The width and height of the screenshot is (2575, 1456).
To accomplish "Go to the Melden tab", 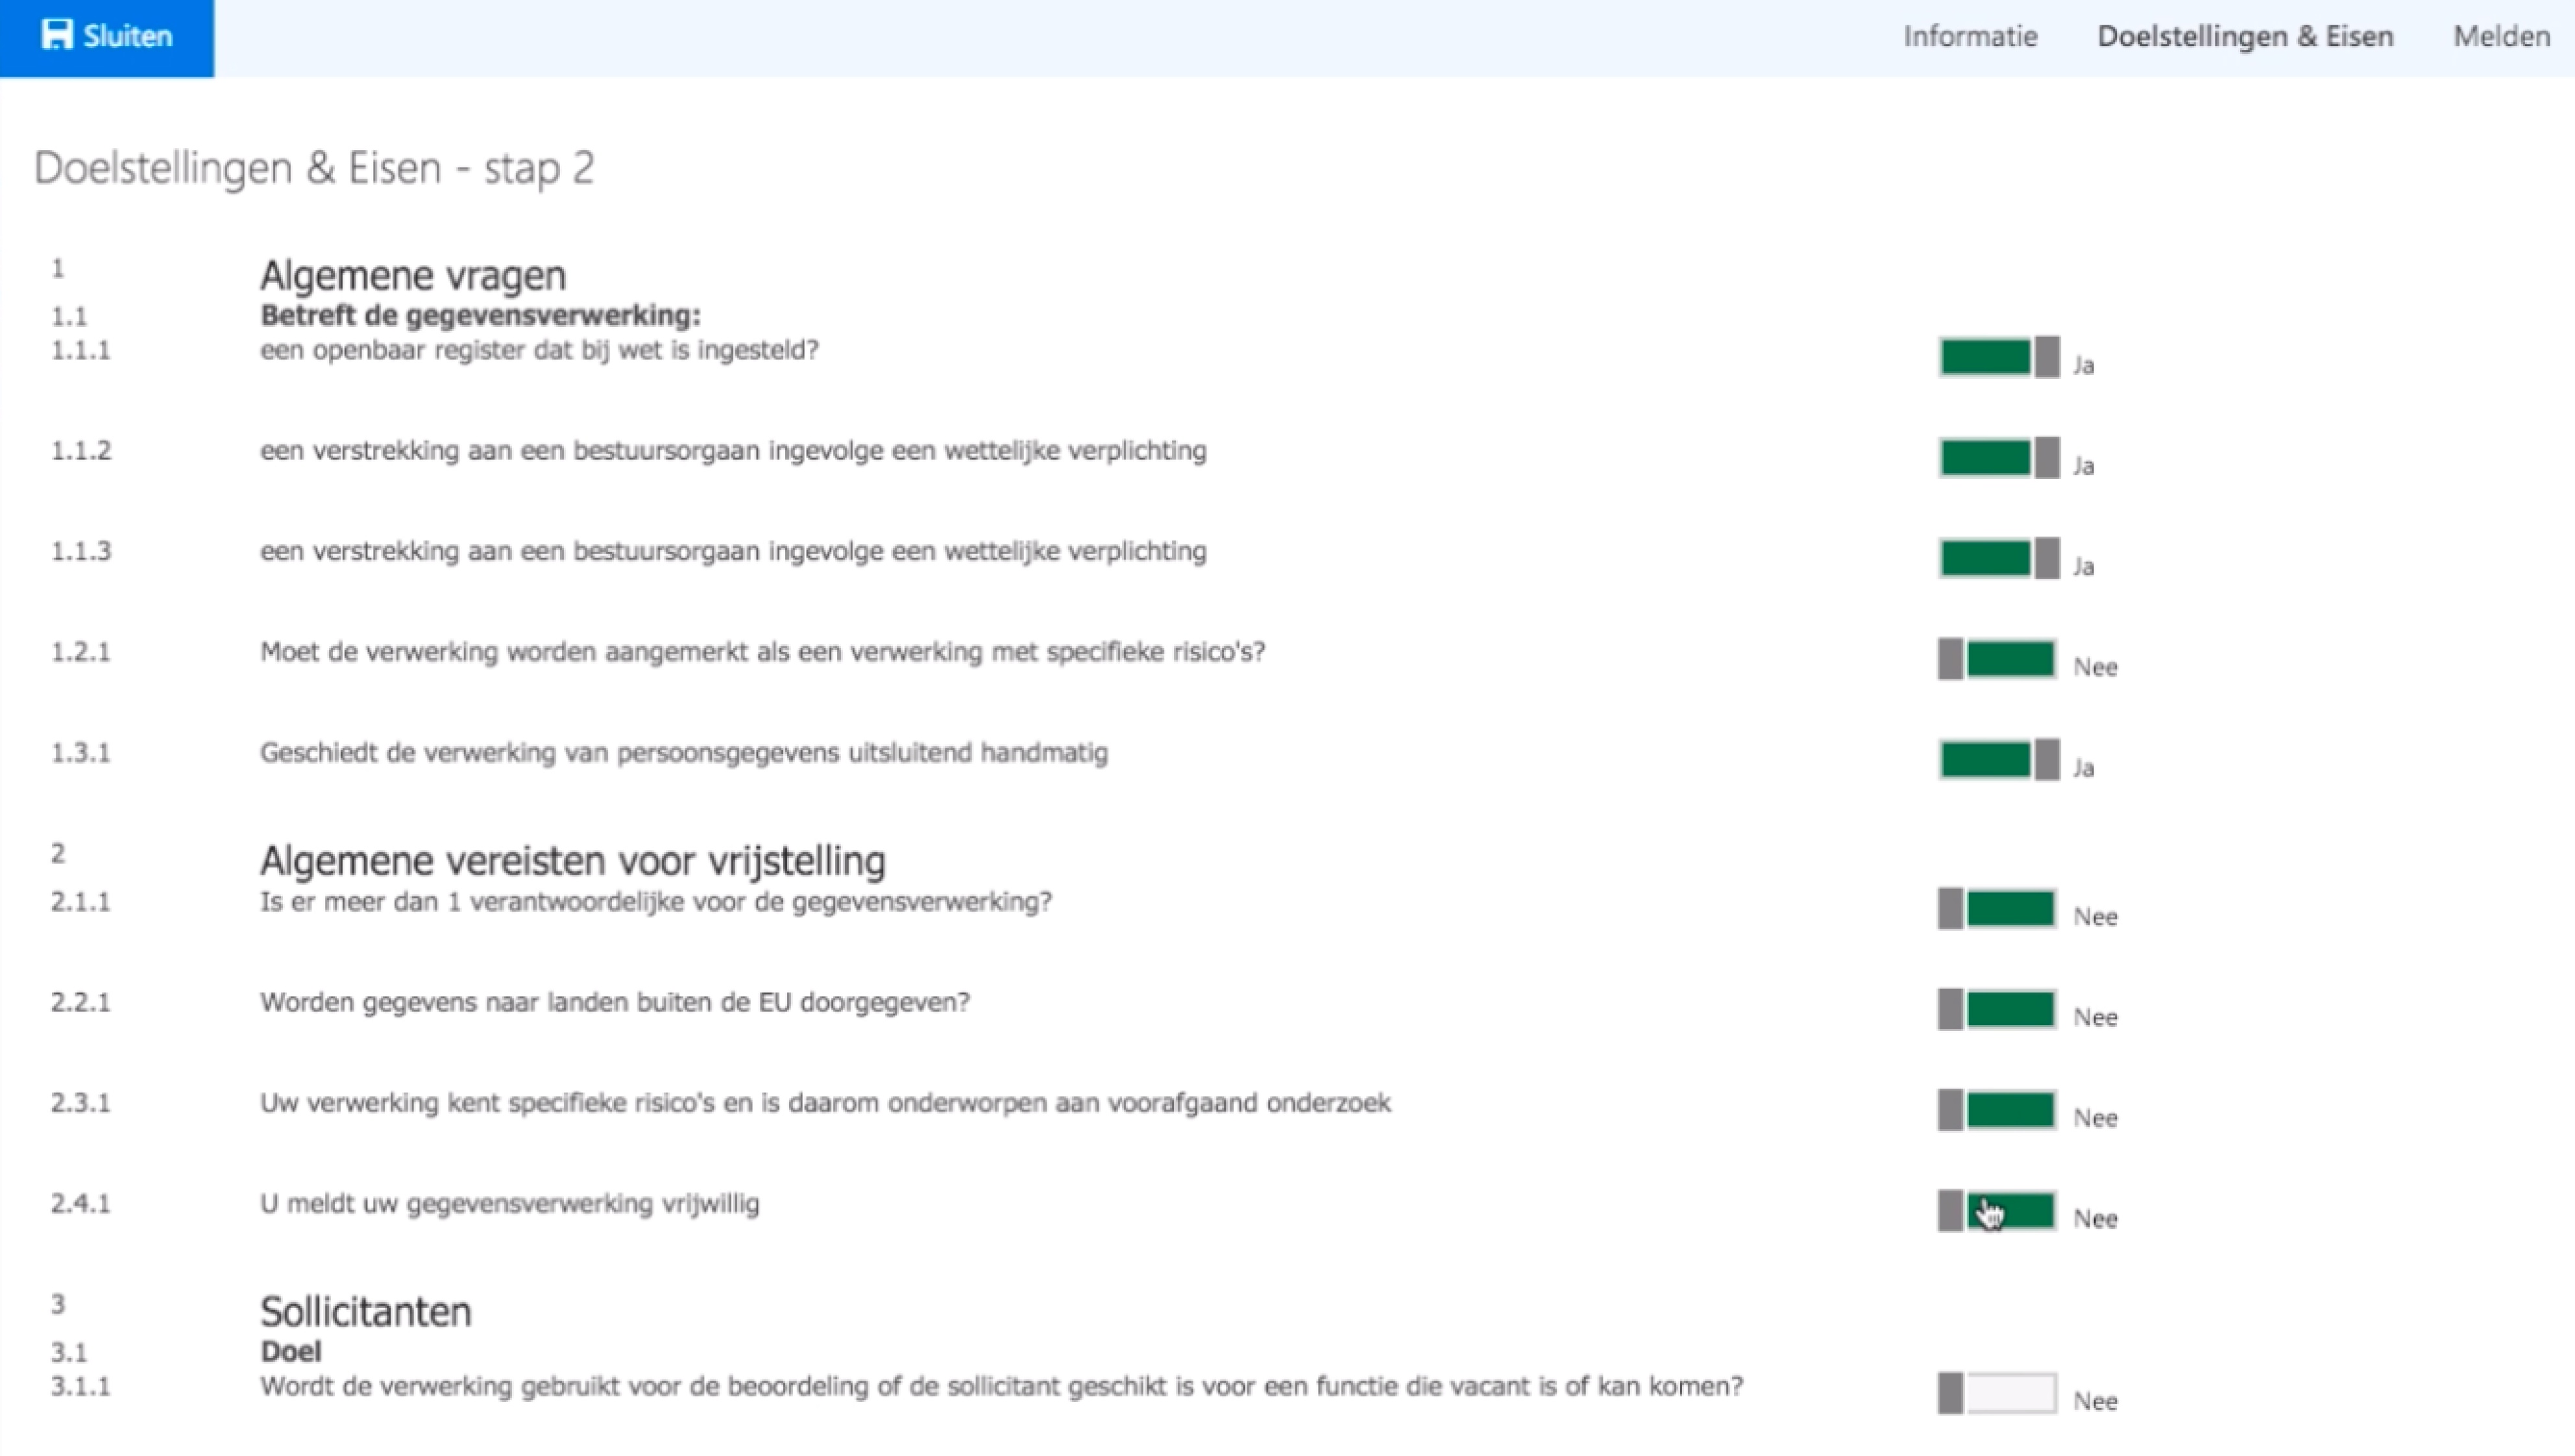I will pyautogui.click(x=2502, y=37).
